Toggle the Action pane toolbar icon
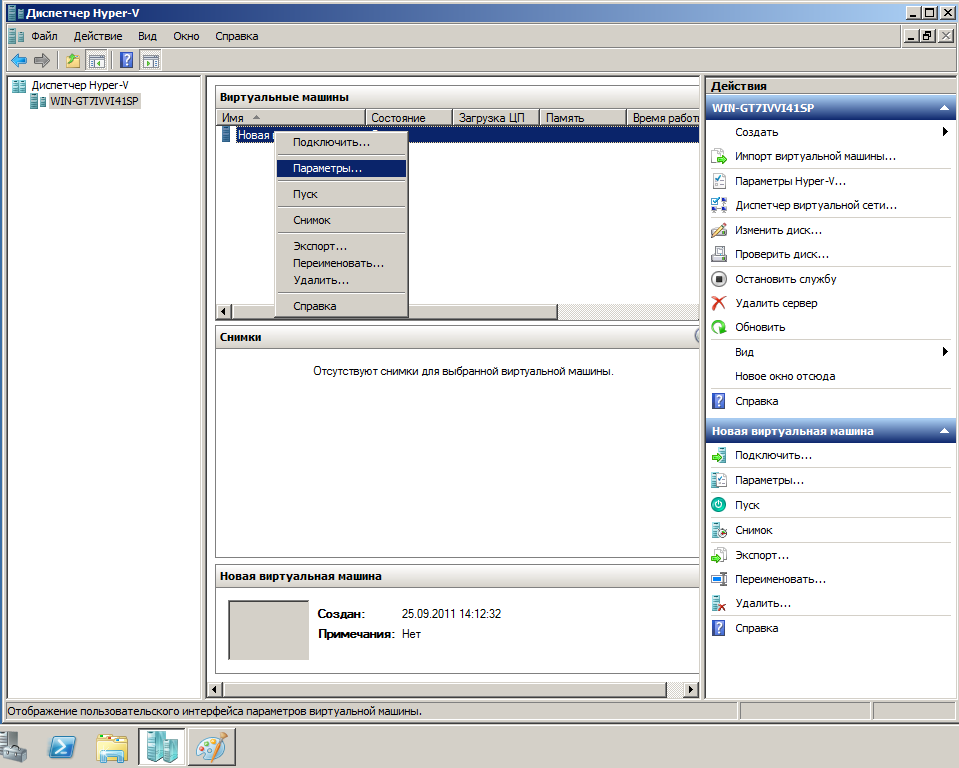 click(x=150, y=60)
